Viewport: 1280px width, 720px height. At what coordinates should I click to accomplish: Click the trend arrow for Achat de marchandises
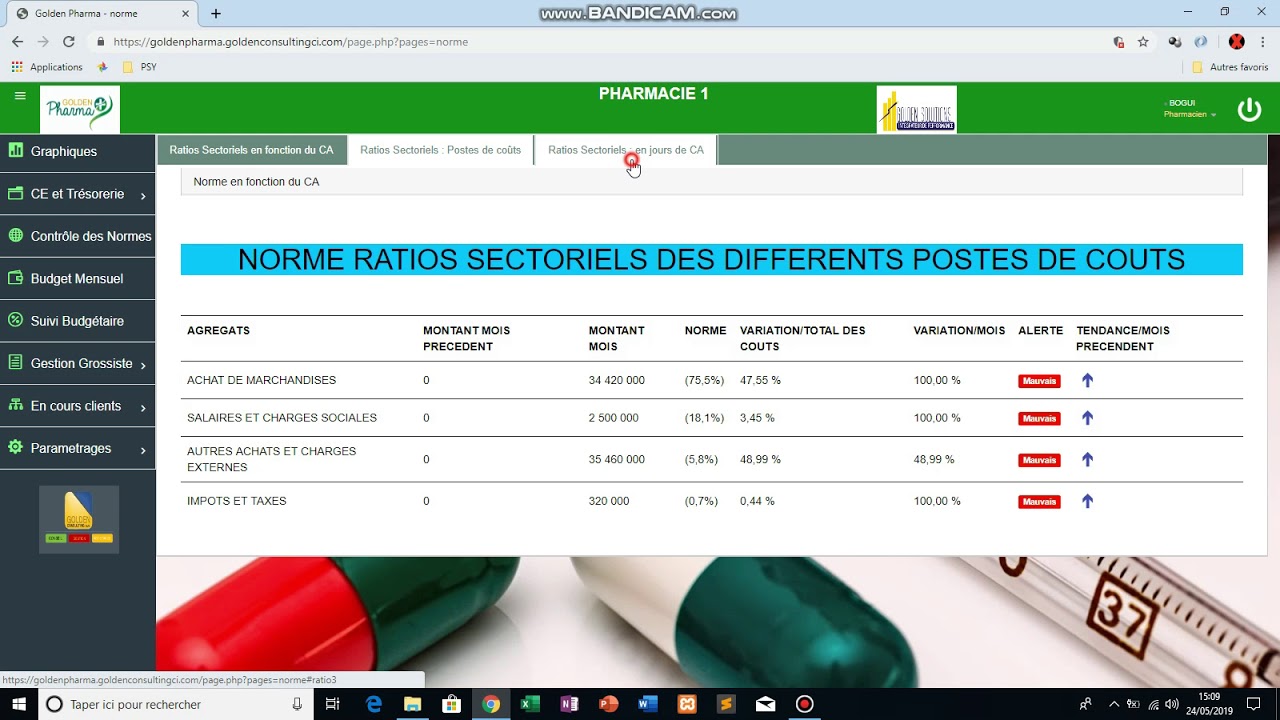(1088, 380)
